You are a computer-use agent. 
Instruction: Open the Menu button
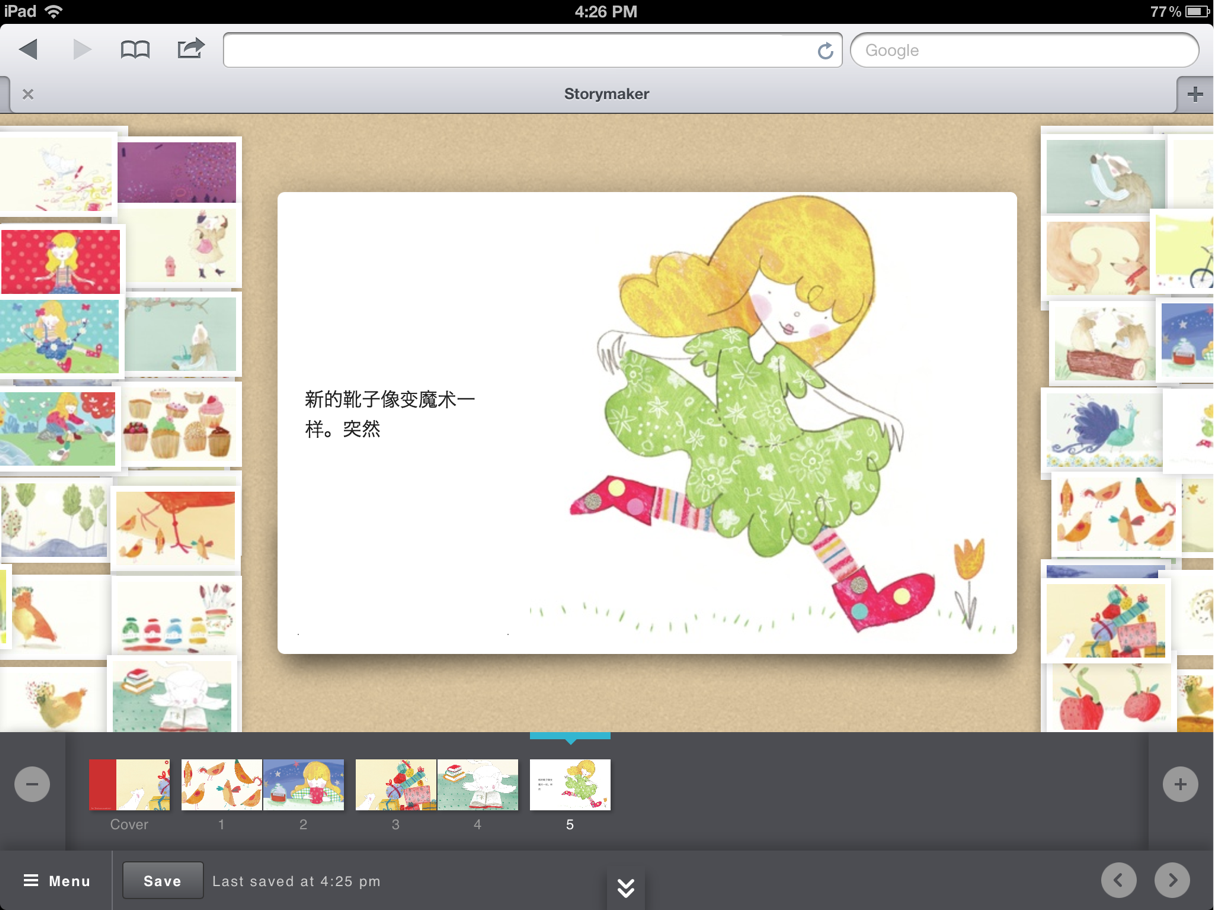[x=57, y=881]
